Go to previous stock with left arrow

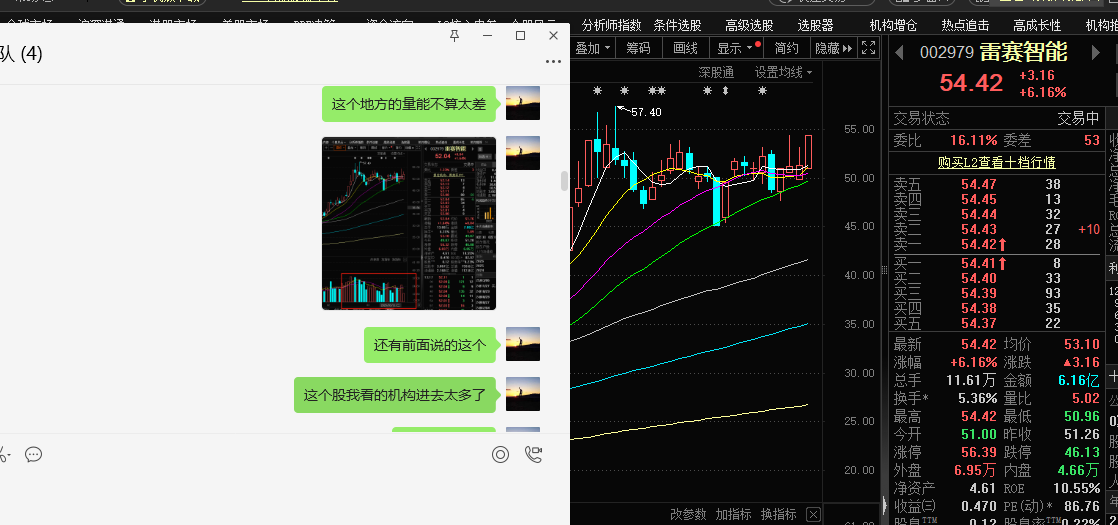[899, 52]
